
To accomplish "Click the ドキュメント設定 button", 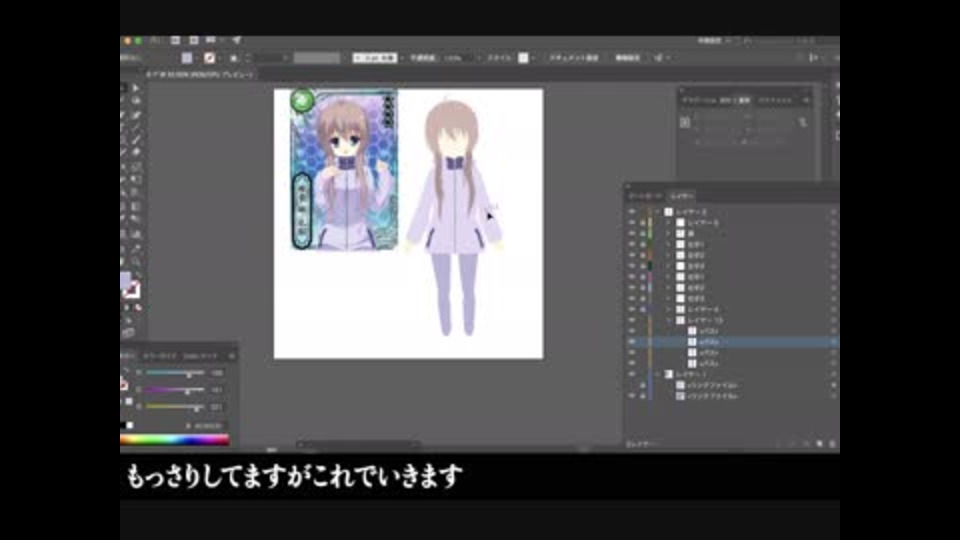I will tap(574, 58).
